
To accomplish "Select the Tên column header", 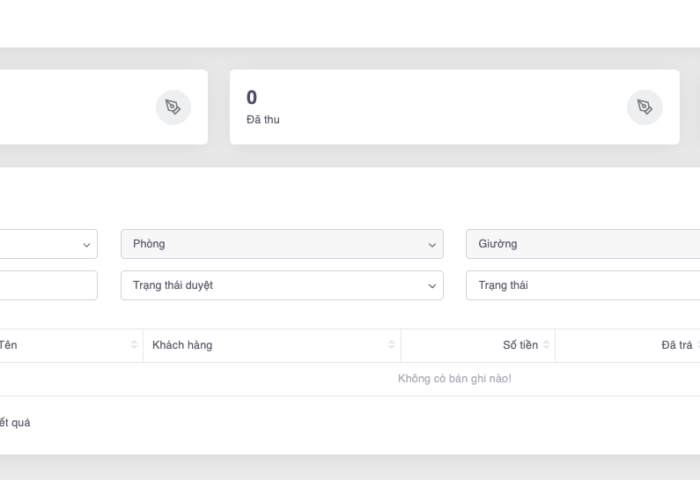I will click(x=8, y=345).
